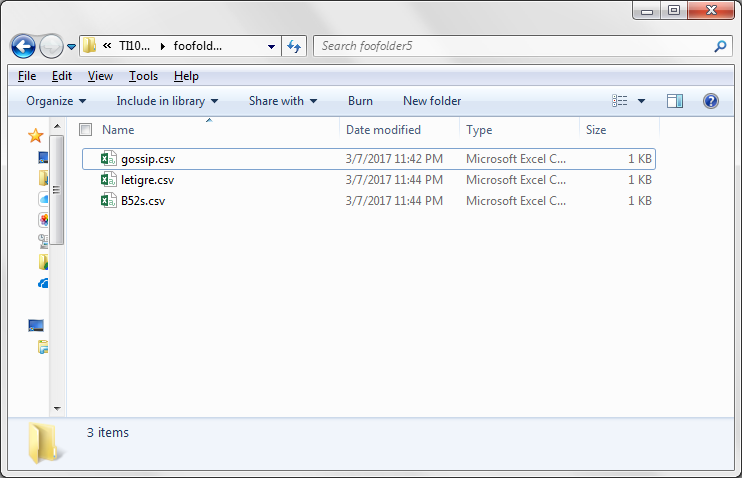Open the File menu
742x478 pixels.
[x=27, y=76]
